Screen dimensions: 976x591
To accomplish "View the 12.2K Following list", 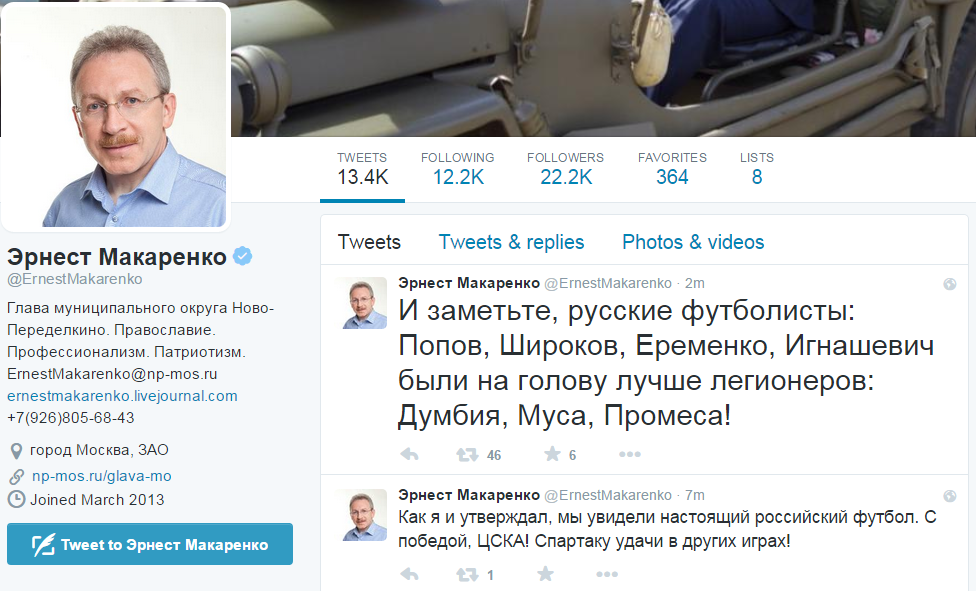I will pos(458,169).
